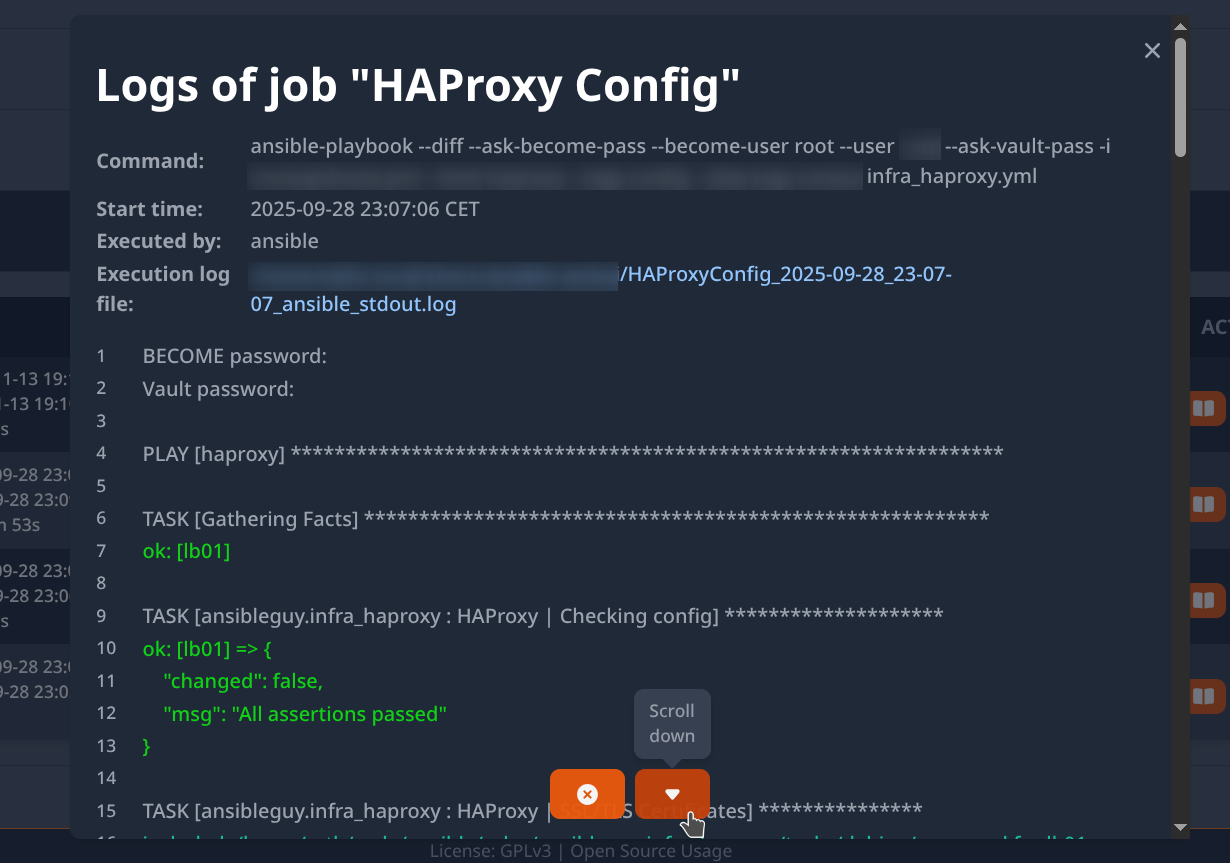Select the green "ok: [lb01]" result line
The image size is (1230, 864).
186,550
